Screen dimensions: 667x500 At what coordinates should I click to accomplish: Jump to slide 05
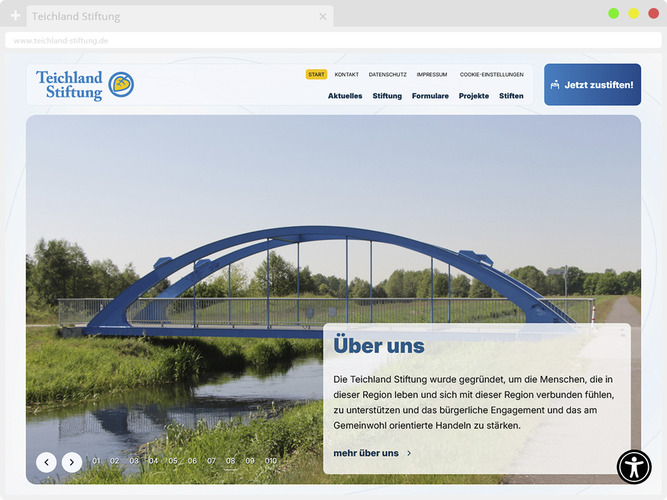point(173,461)
